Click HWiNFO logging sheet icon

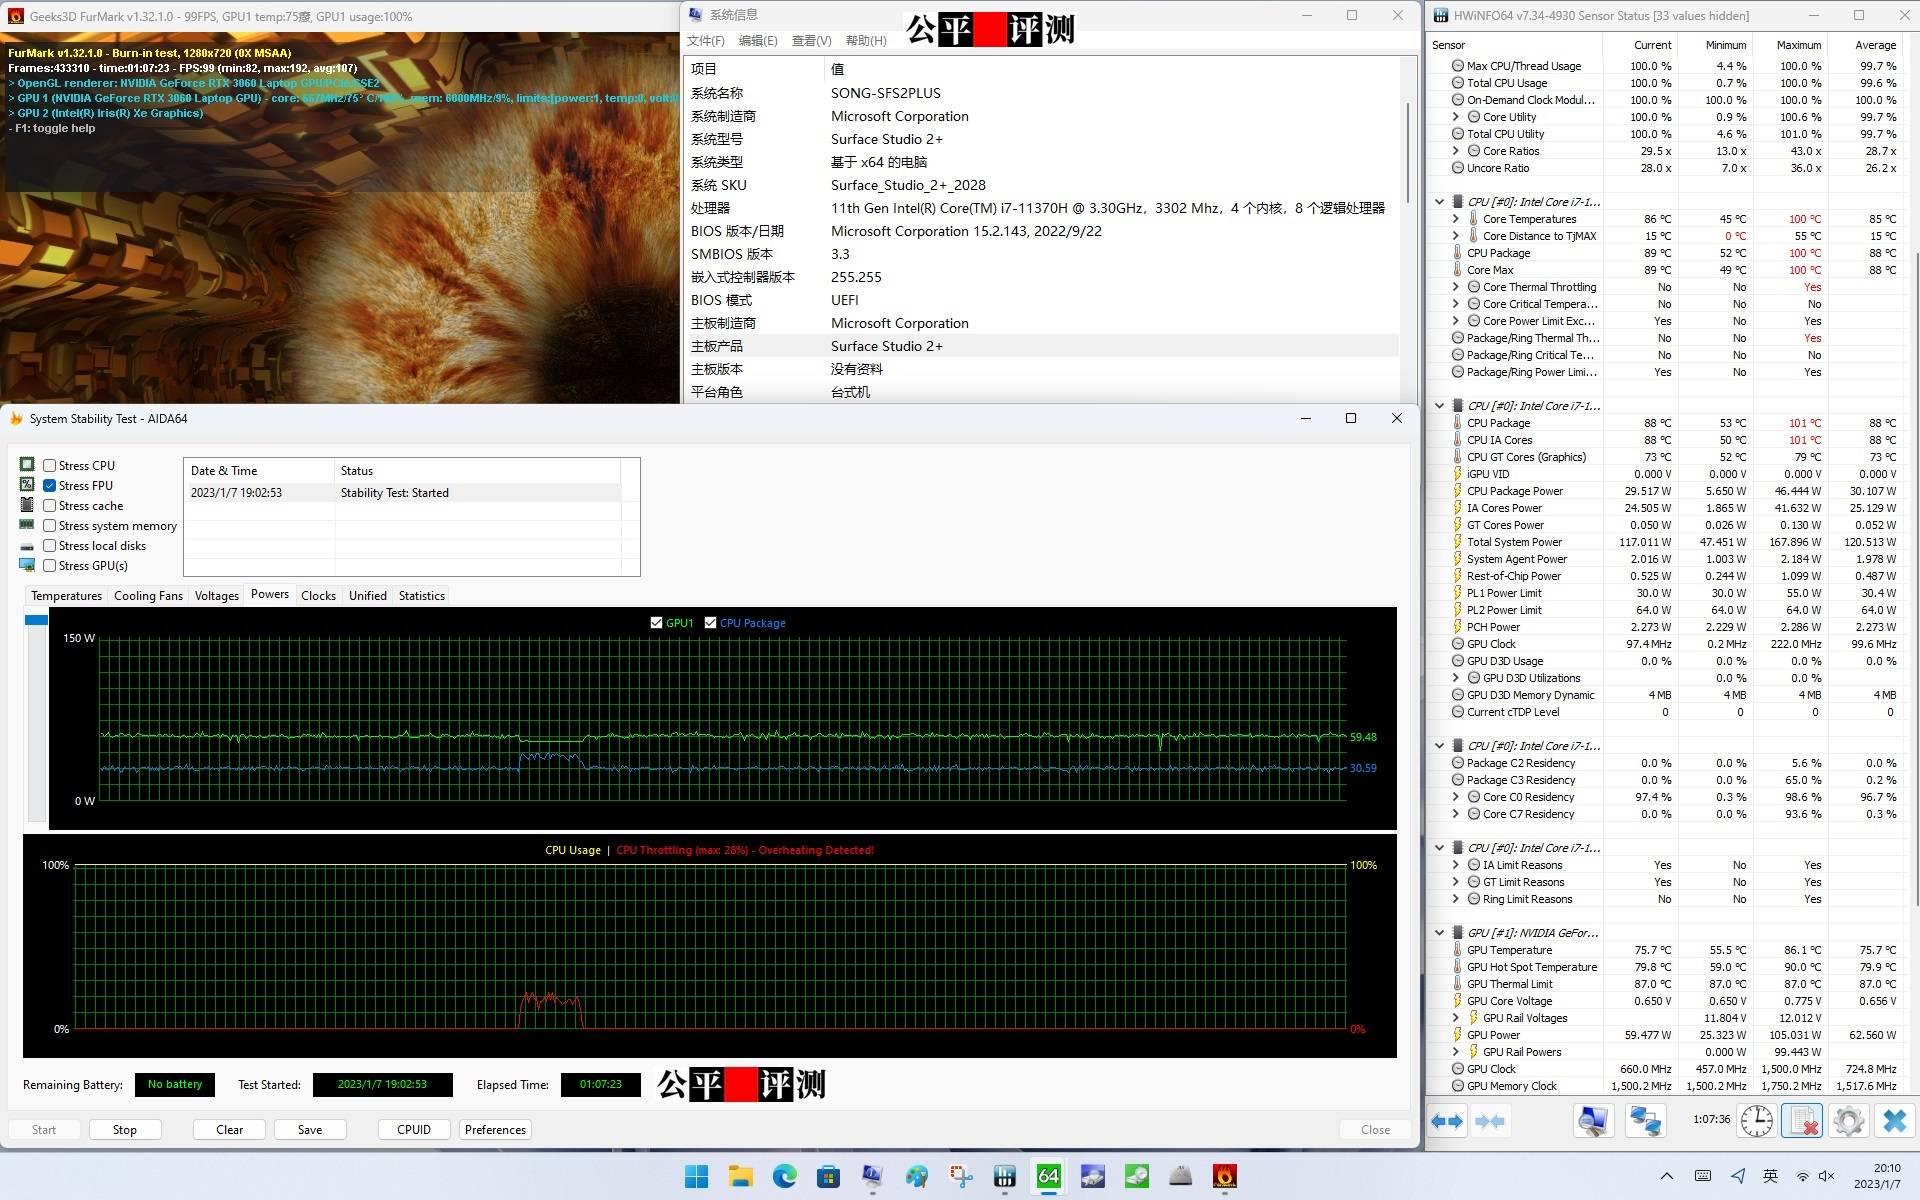tap(1802, 1121)
